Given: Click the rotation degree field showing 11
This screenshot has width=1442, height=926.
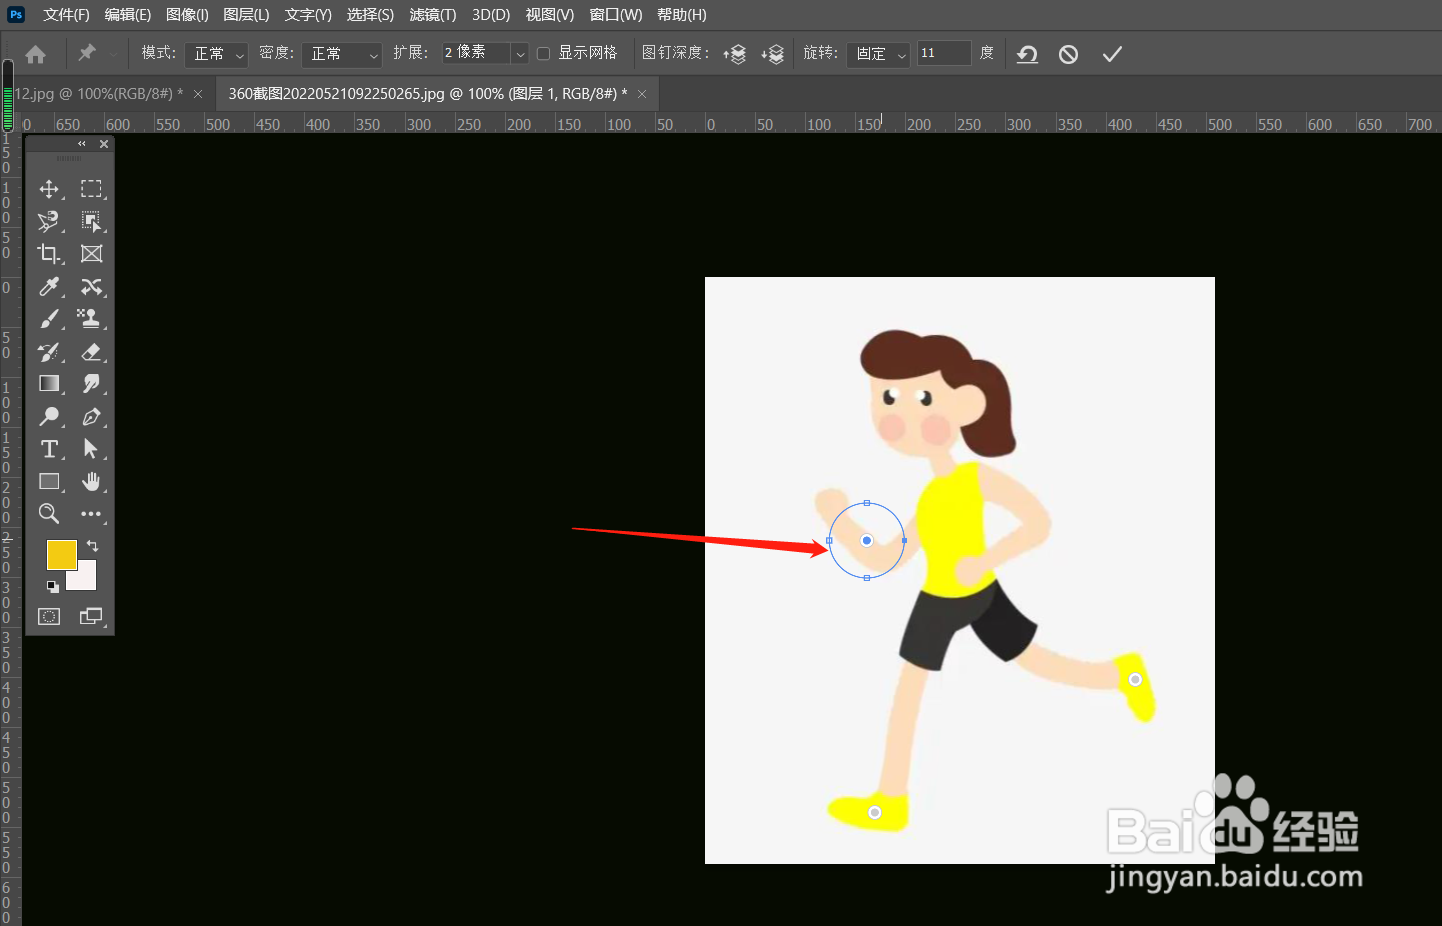Looking at the screenshot, I should click(x=944, y=53).
